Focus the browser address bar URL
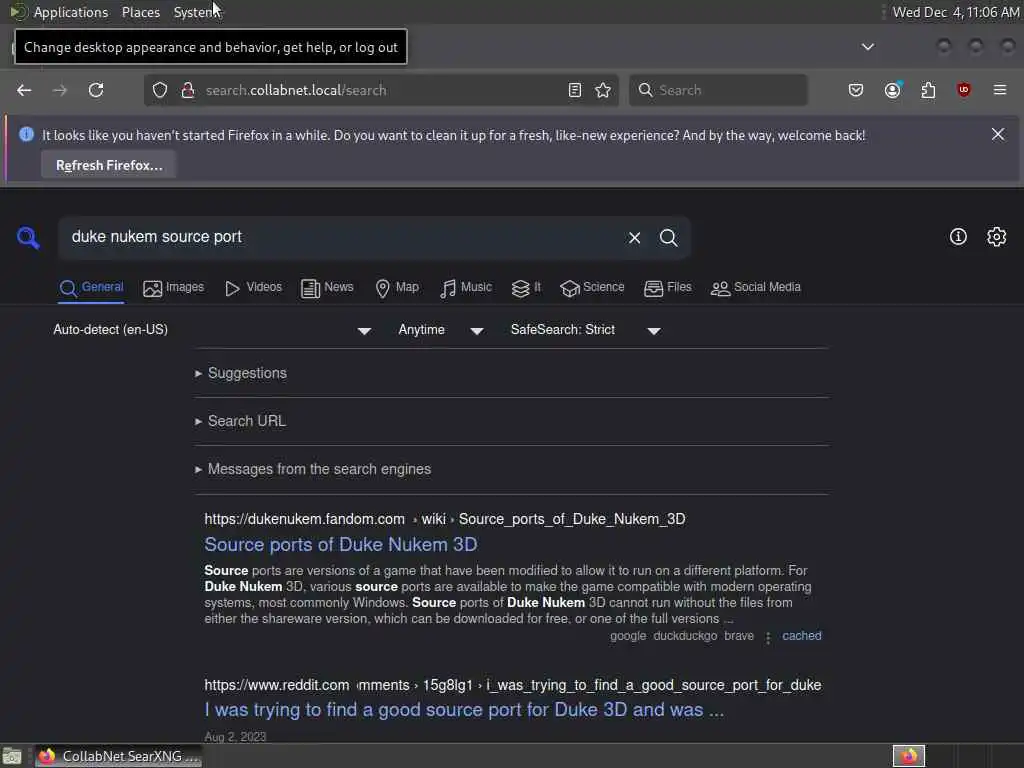 point(382,90)
